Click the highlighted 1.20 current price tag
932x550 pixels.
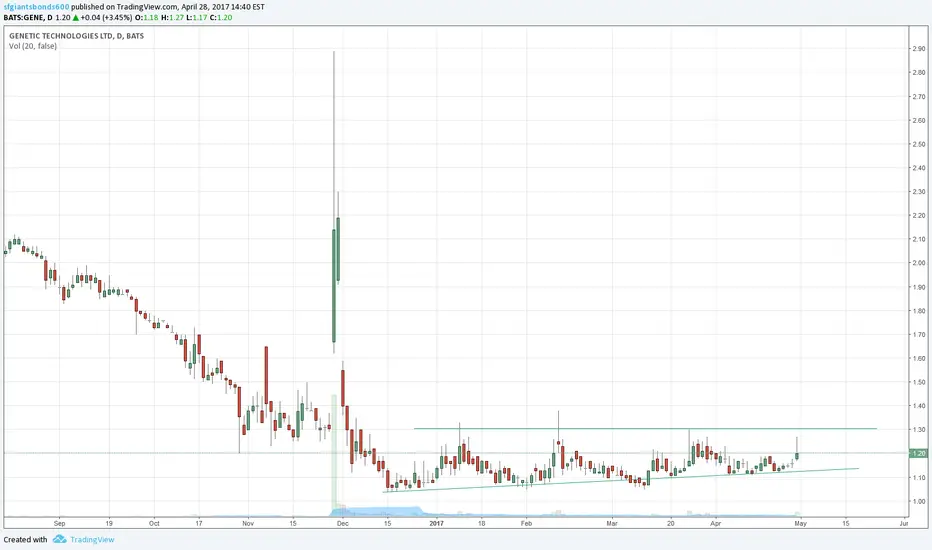pyautogui.click(x=920, y=453)
